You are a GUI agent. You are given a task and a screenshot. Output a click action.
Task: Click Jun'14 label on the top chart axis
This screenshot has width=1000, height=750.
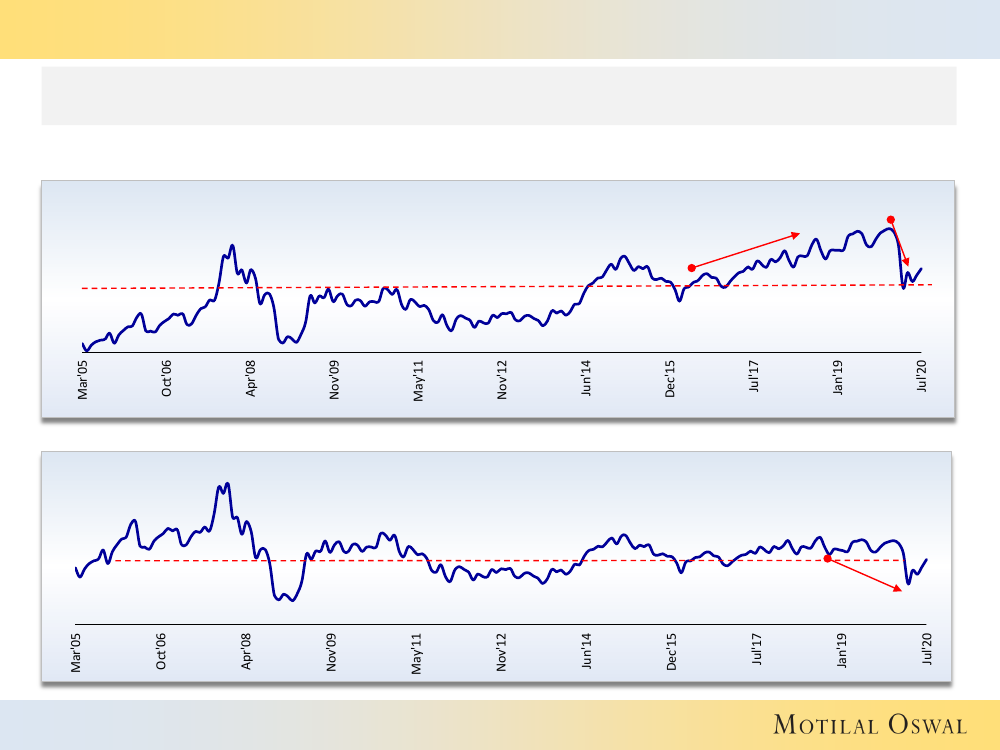click(x=587, y=380)
